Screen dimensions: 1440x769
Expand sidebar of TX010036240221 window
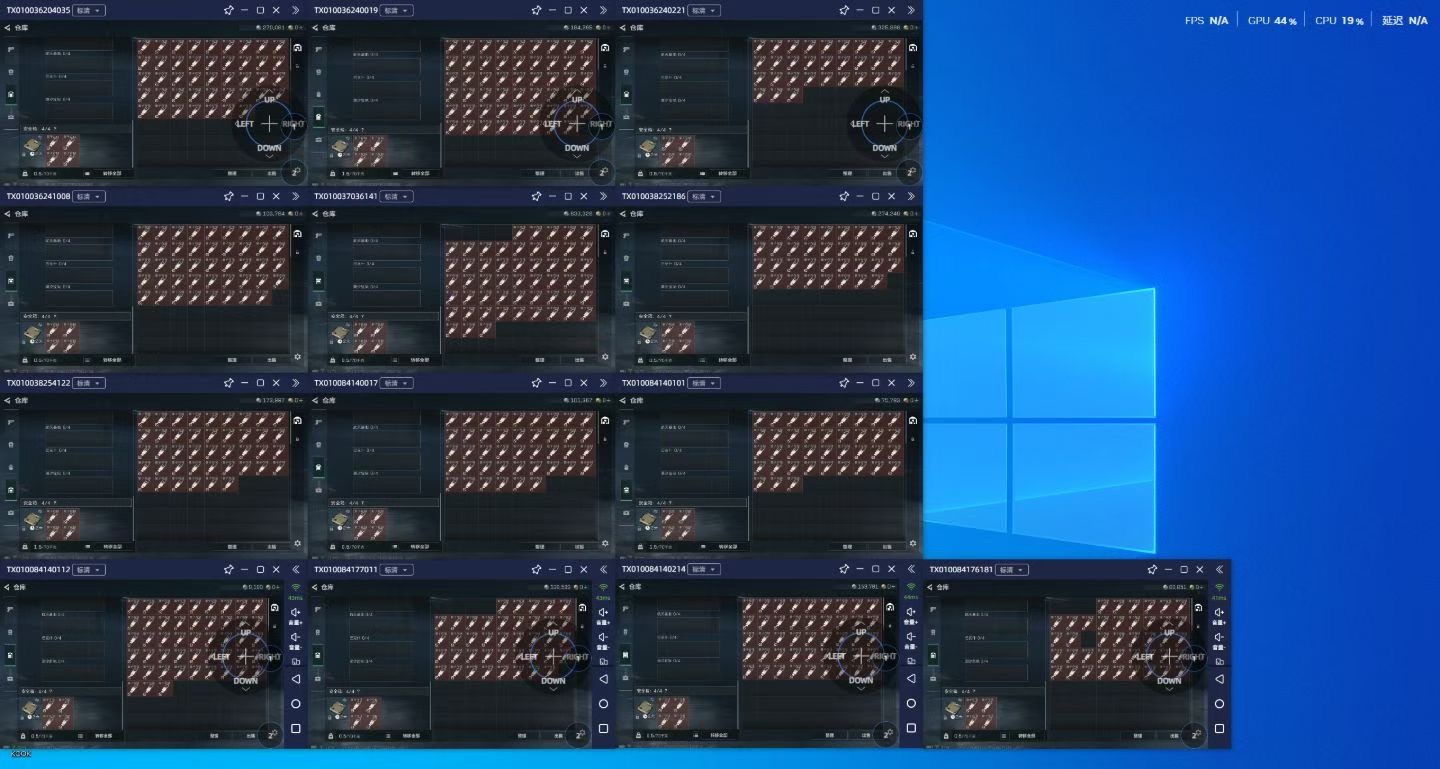(911, 10)
